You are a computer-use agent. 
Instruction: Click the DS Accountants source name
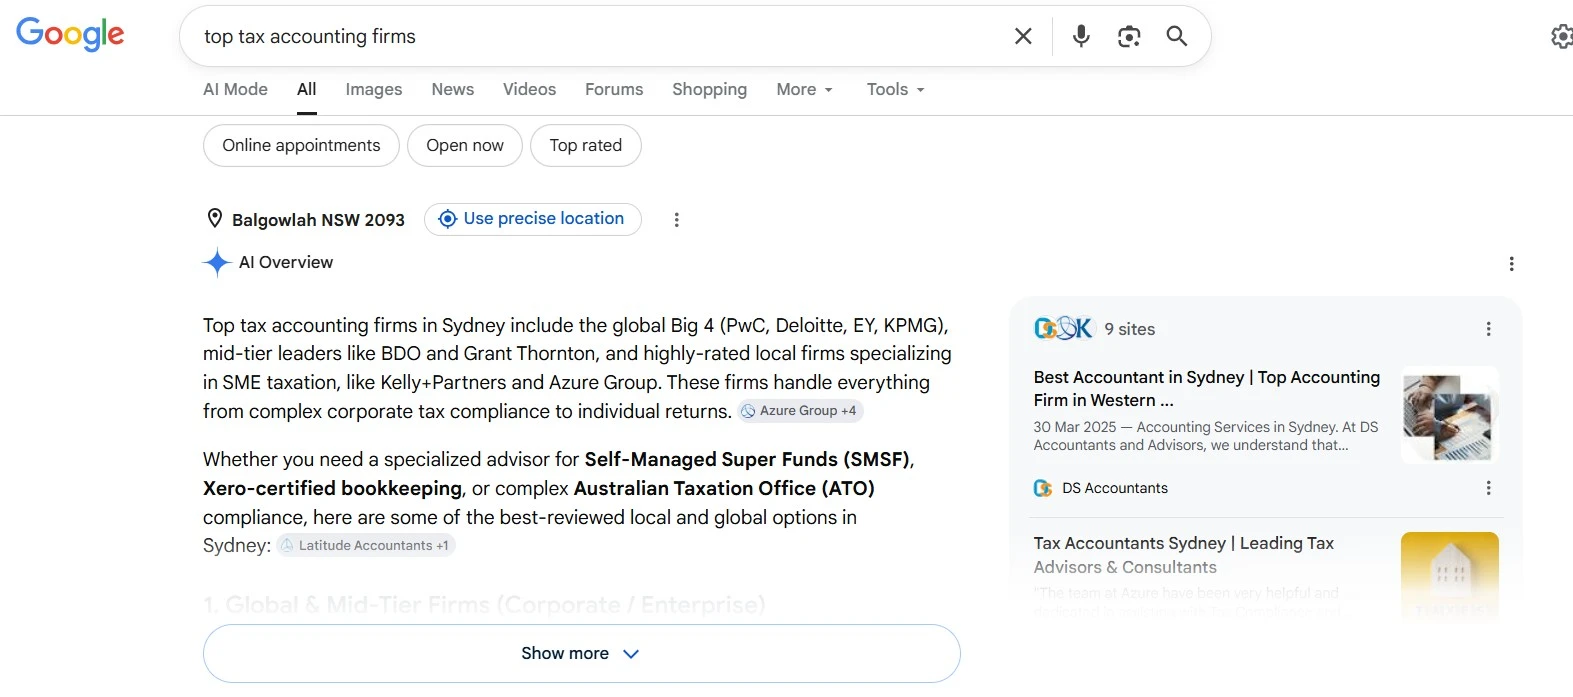pos(1114,488)
